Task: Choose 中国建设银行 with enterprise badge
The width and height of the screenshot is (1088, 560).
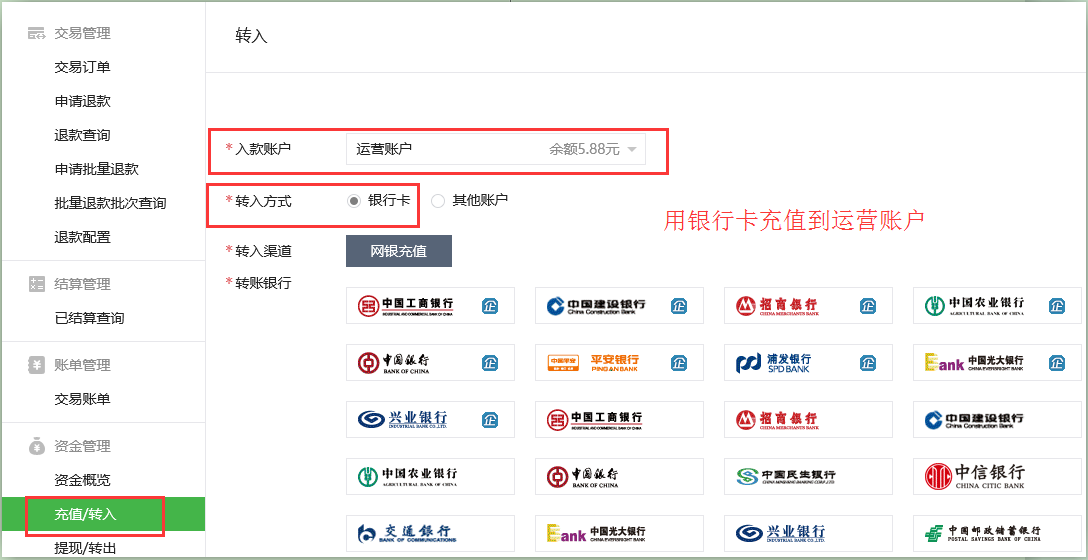Action: (x=619, y=305)
